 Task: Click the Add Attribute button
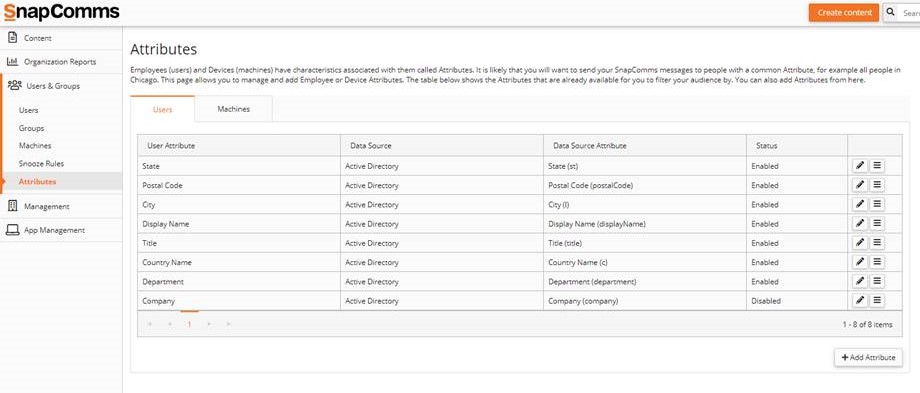(x=868, y=357)
